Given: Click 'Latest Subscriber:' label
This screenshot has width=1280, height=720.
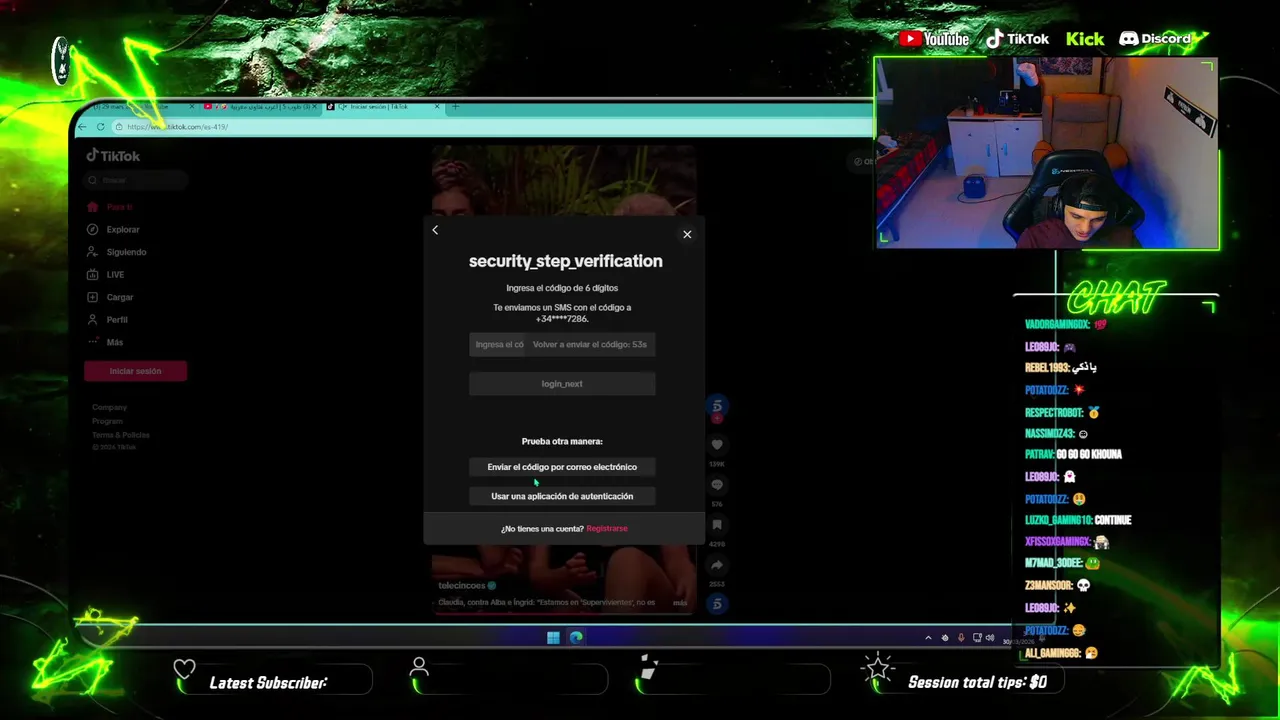Looking at the screenshot, I should pos(268,683).
